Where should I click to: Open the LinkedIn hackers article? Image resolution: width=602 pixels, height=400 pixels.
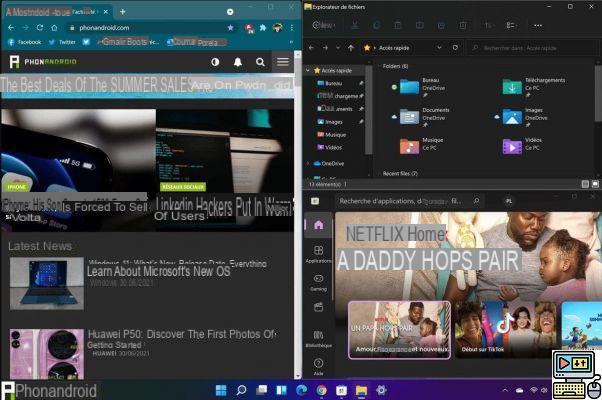[225, 170]
